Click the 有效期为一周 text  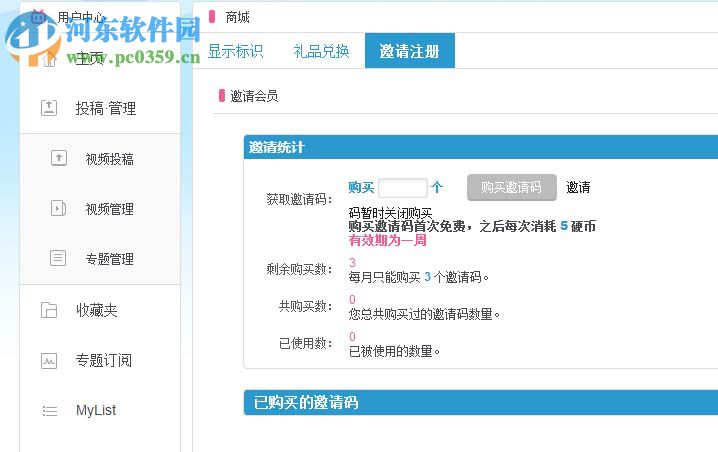(387, 240)
